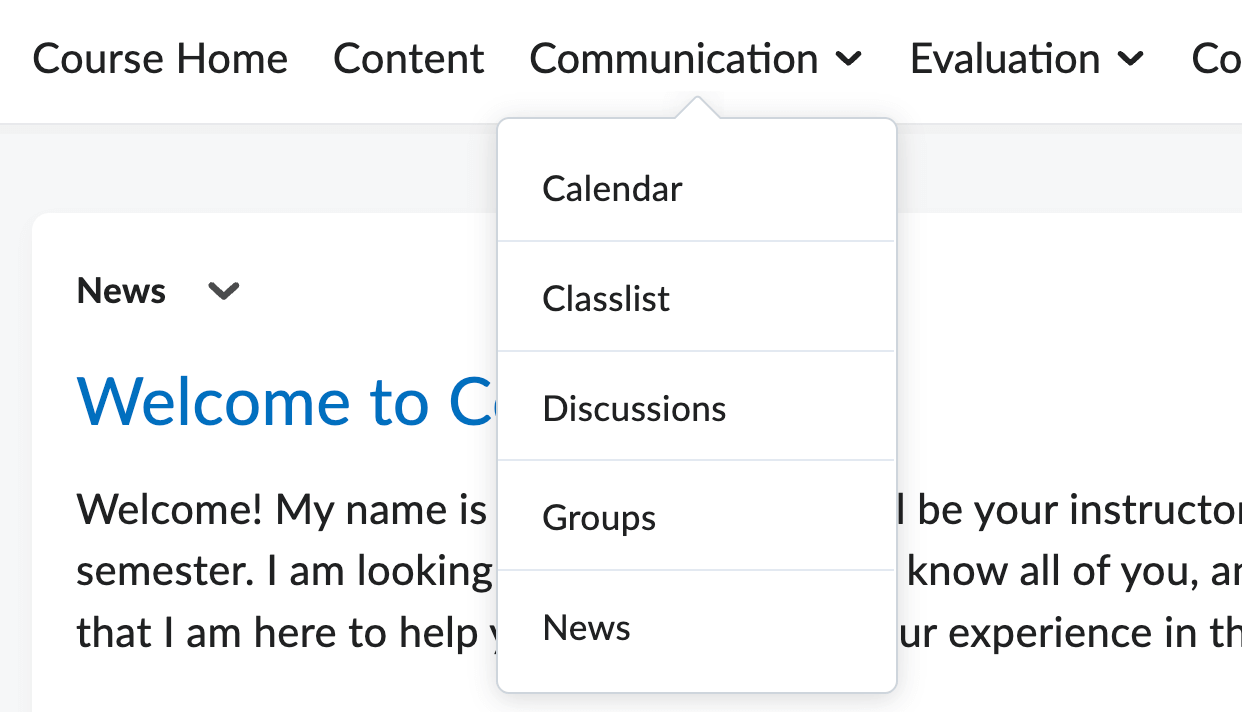Click the News widget heading

pos(120,291)
